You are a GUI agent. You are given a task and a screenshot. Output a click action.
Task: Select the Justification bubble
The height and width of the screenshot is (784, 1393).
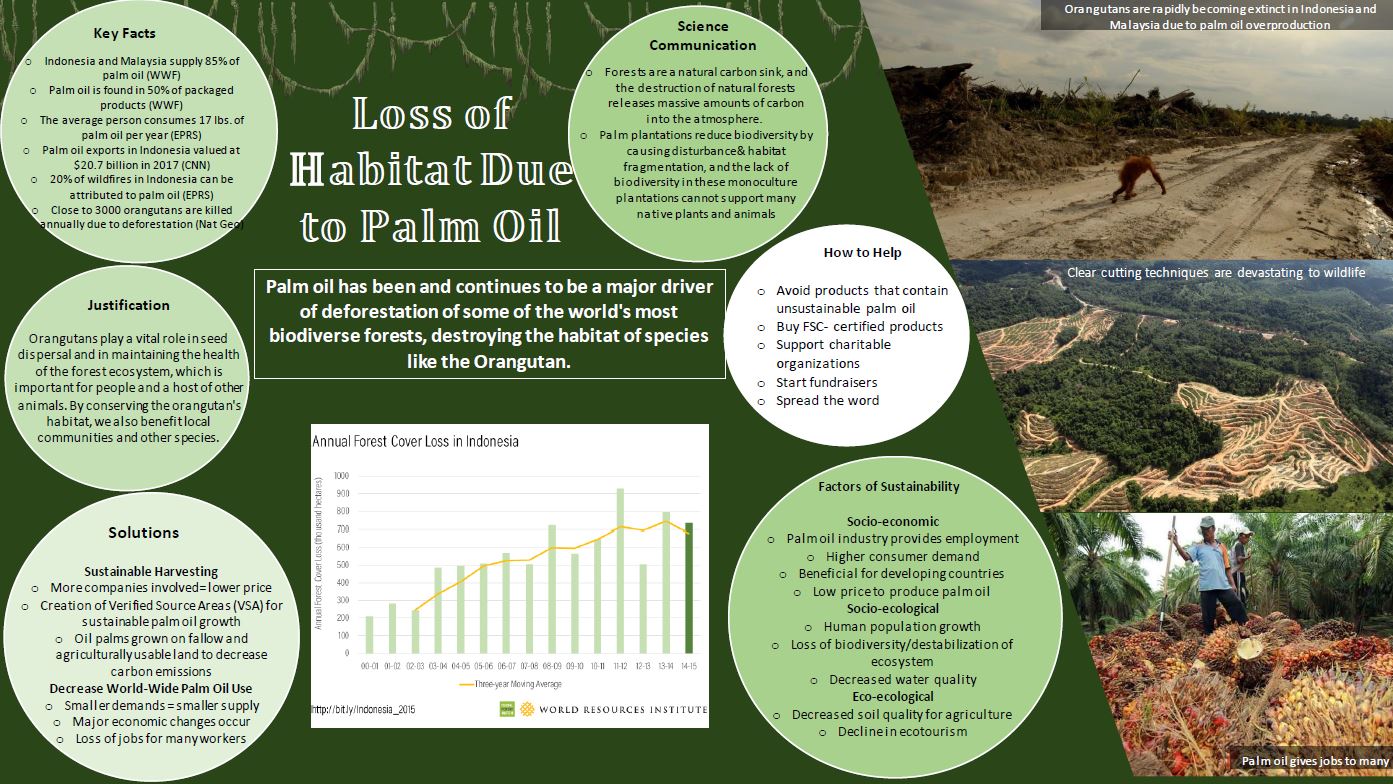coord(130,305)
